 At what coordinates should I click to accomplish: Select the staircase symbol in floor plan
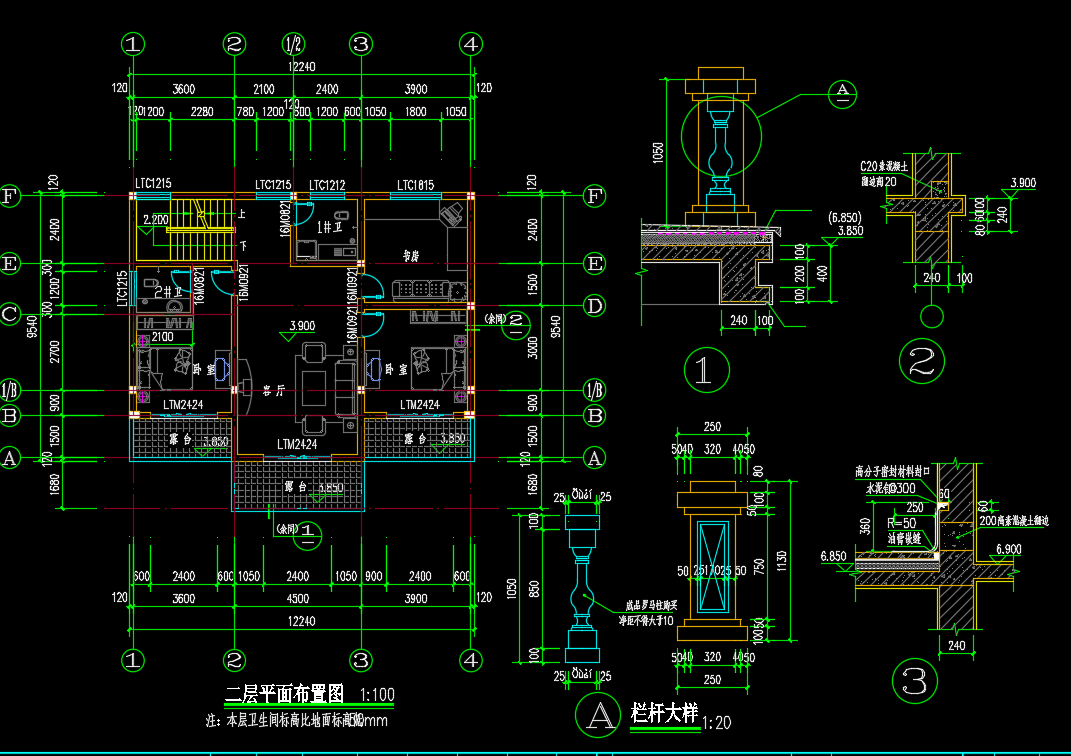(201, 229)
